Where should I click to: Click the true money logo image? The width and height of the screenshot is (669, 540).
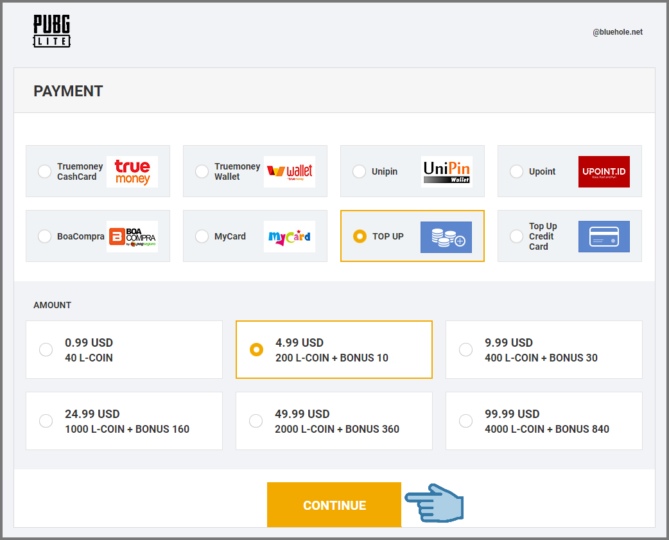(x=132, y=171)
